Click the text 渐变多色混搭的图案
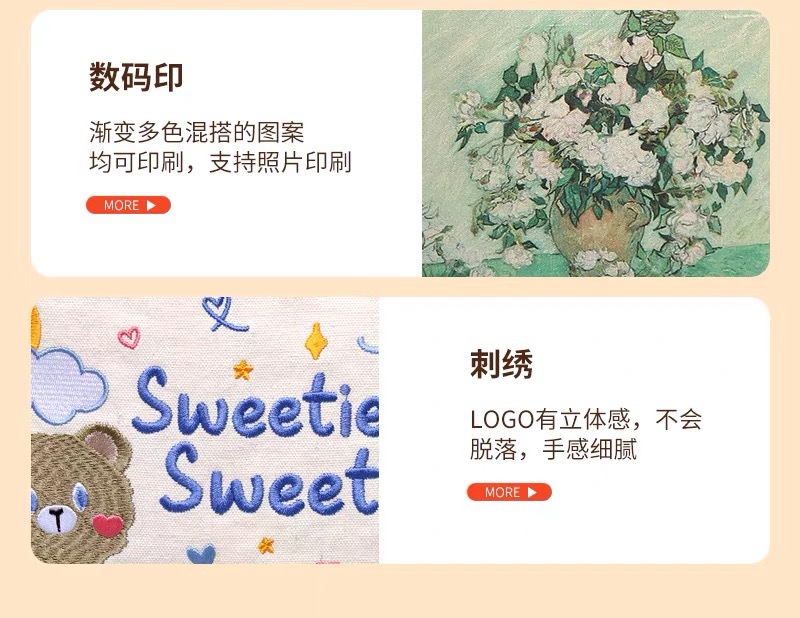The width and height of the screenshot is (800, 618). [196, 132]
